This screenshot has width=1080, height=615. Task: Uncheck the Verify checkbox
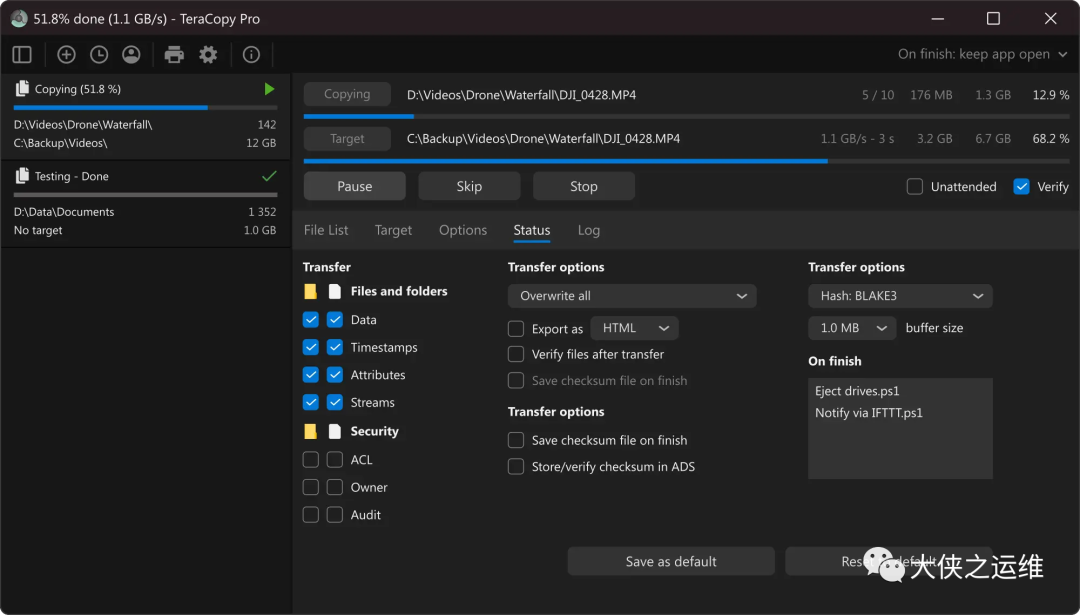click(x=1021, y=187)
